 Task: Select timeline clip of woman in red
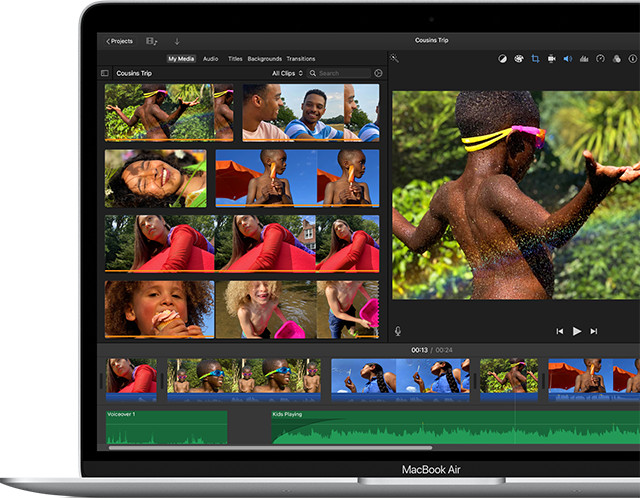pos(131,380)
